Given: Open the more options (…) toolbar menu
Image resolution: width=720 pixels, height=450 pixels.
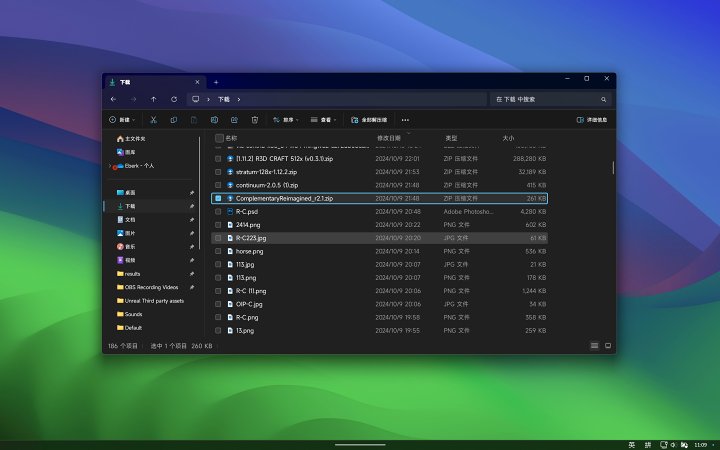Looking at the screenshot, I should (x=405, y=120).
